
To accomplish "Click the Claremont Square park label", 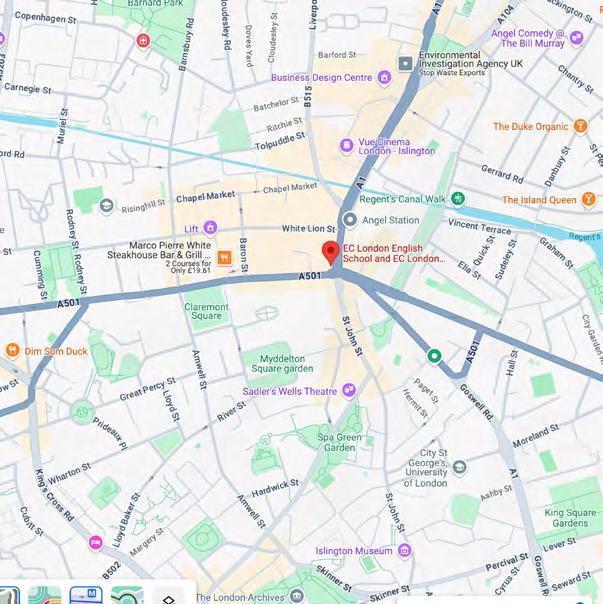I will (207, 311).
